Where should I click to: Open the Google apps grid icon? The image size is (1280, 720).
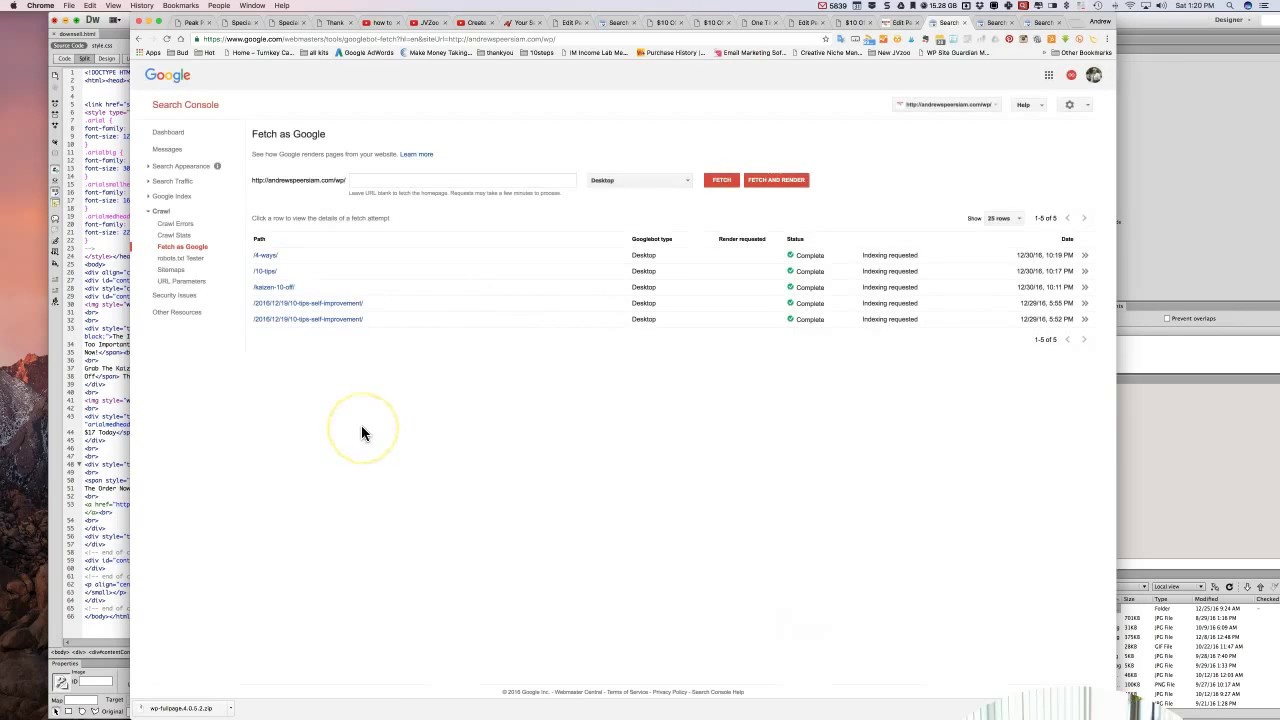click(1048, 75)
